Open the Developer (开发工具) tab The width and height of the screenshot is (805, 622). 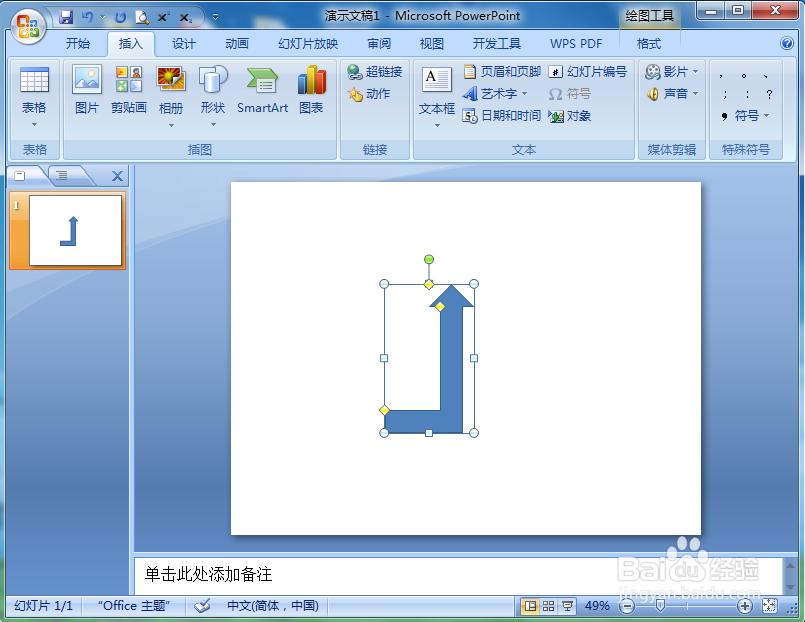point(496,44)
